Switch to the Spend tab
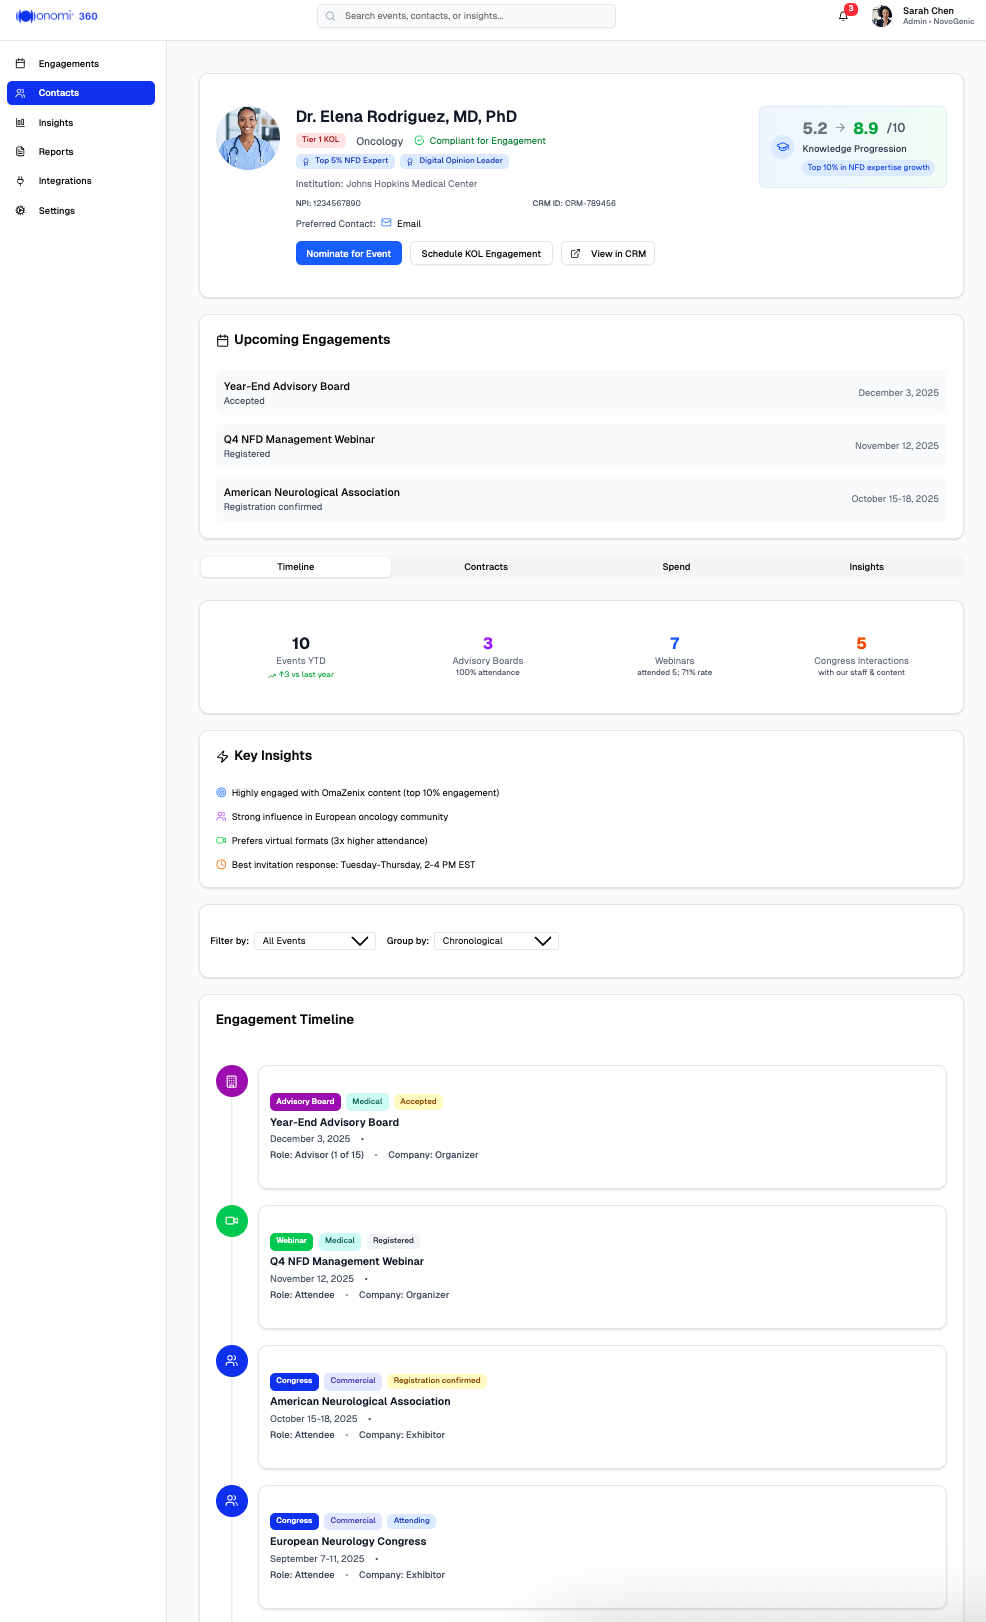Viewport: 986px width, 1622px height. coord(676,567)
